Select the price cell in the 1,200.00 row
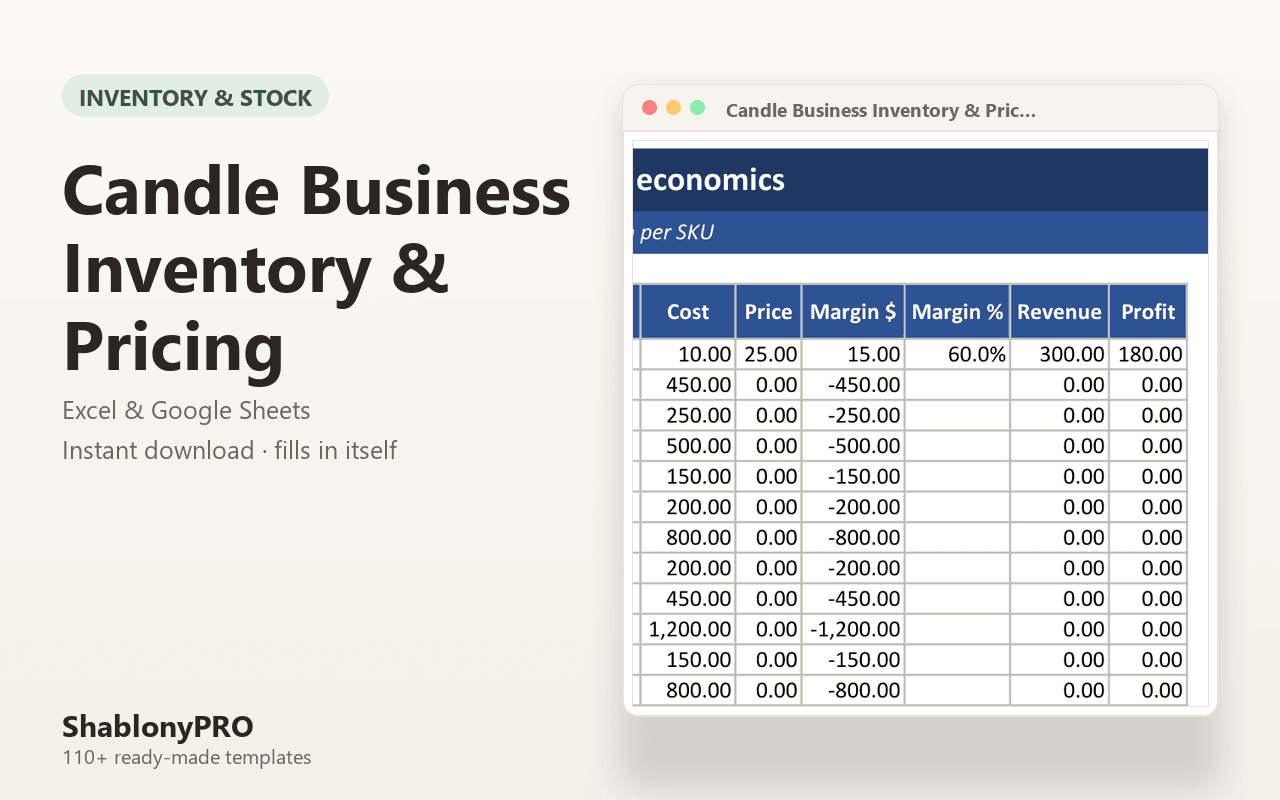 [768, 629]
